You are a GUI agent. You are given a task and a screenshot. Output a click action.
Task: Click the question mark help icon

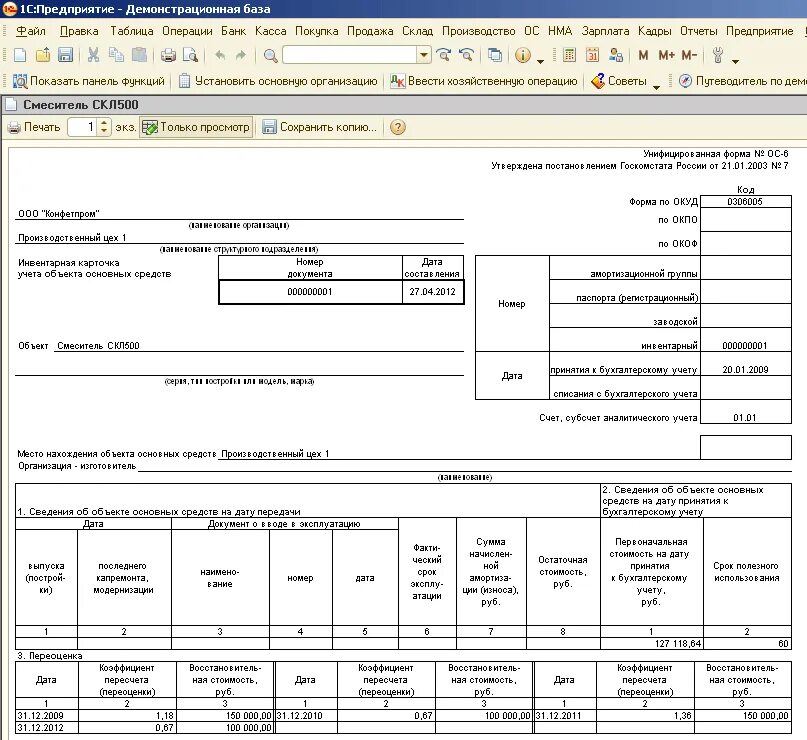(x=397, y=127)
